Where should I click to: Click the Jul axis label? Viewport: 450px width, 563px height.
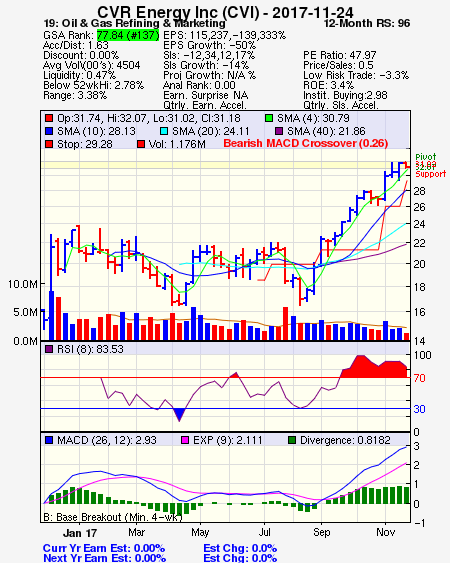point(264,532)
